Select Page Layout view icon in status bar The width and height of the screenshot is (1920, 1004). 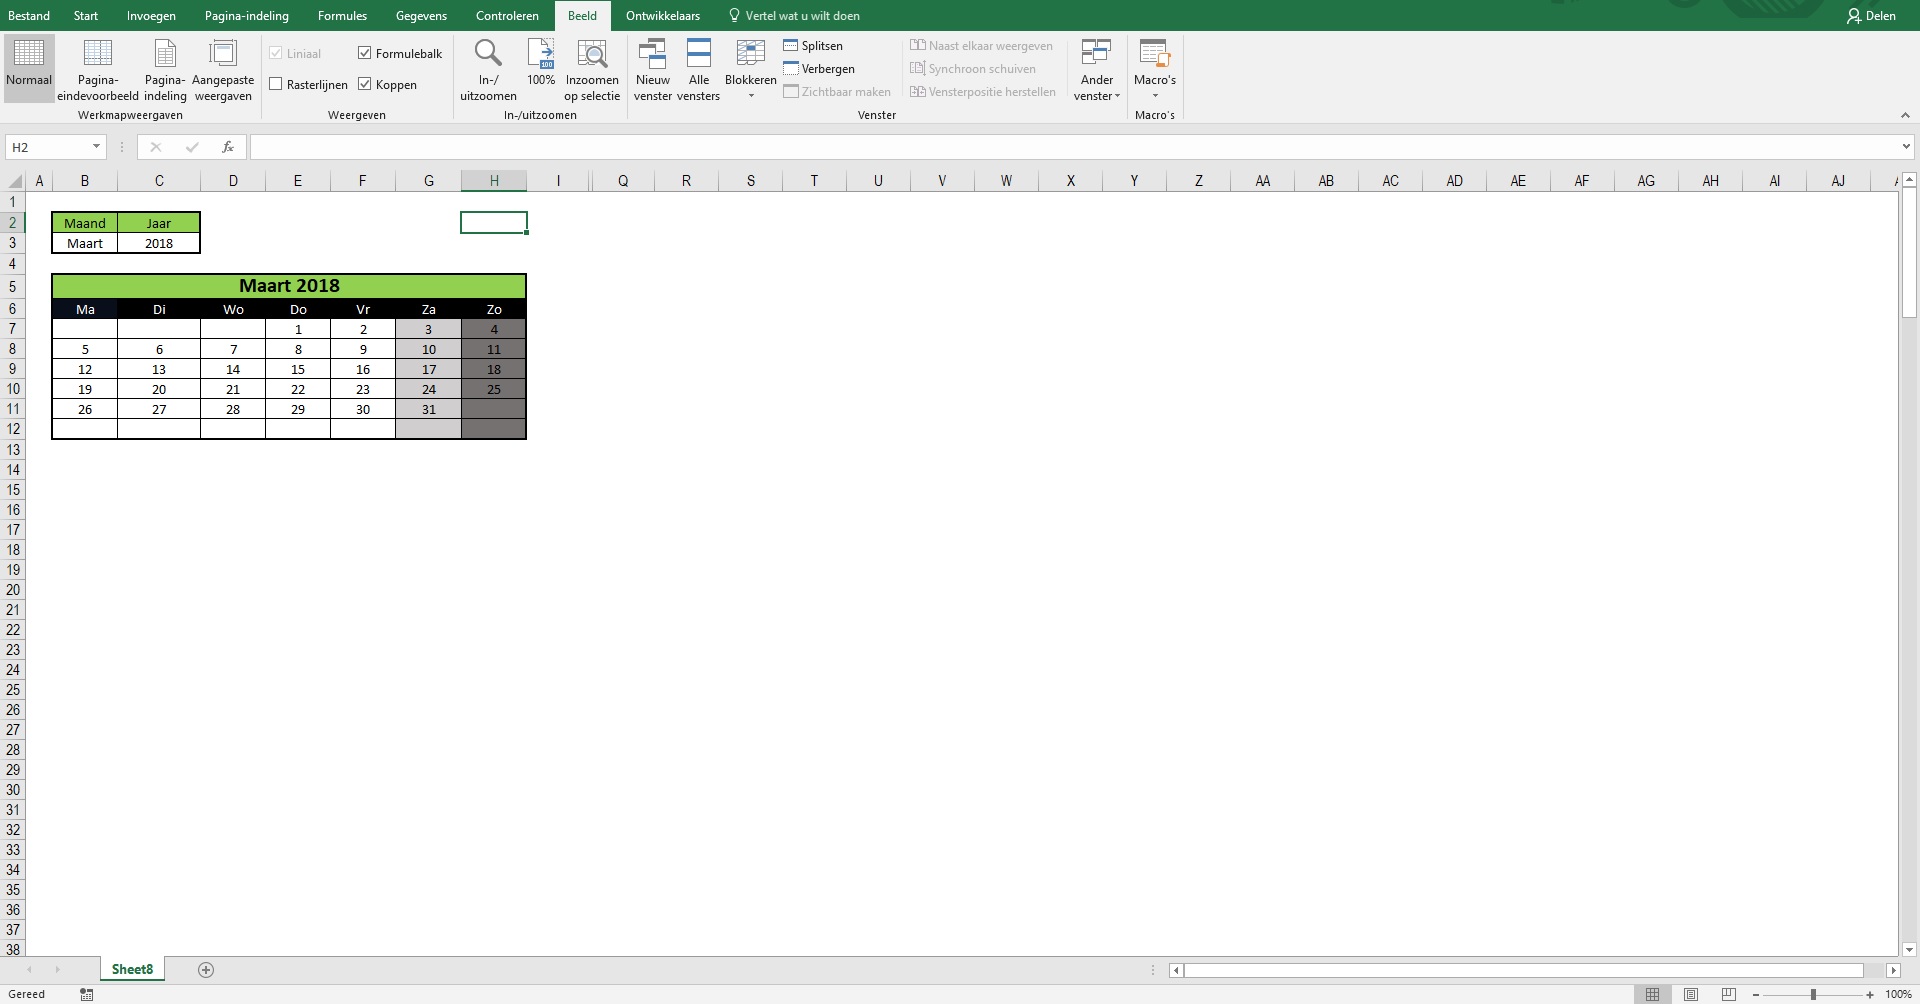tap(1691, 994)
